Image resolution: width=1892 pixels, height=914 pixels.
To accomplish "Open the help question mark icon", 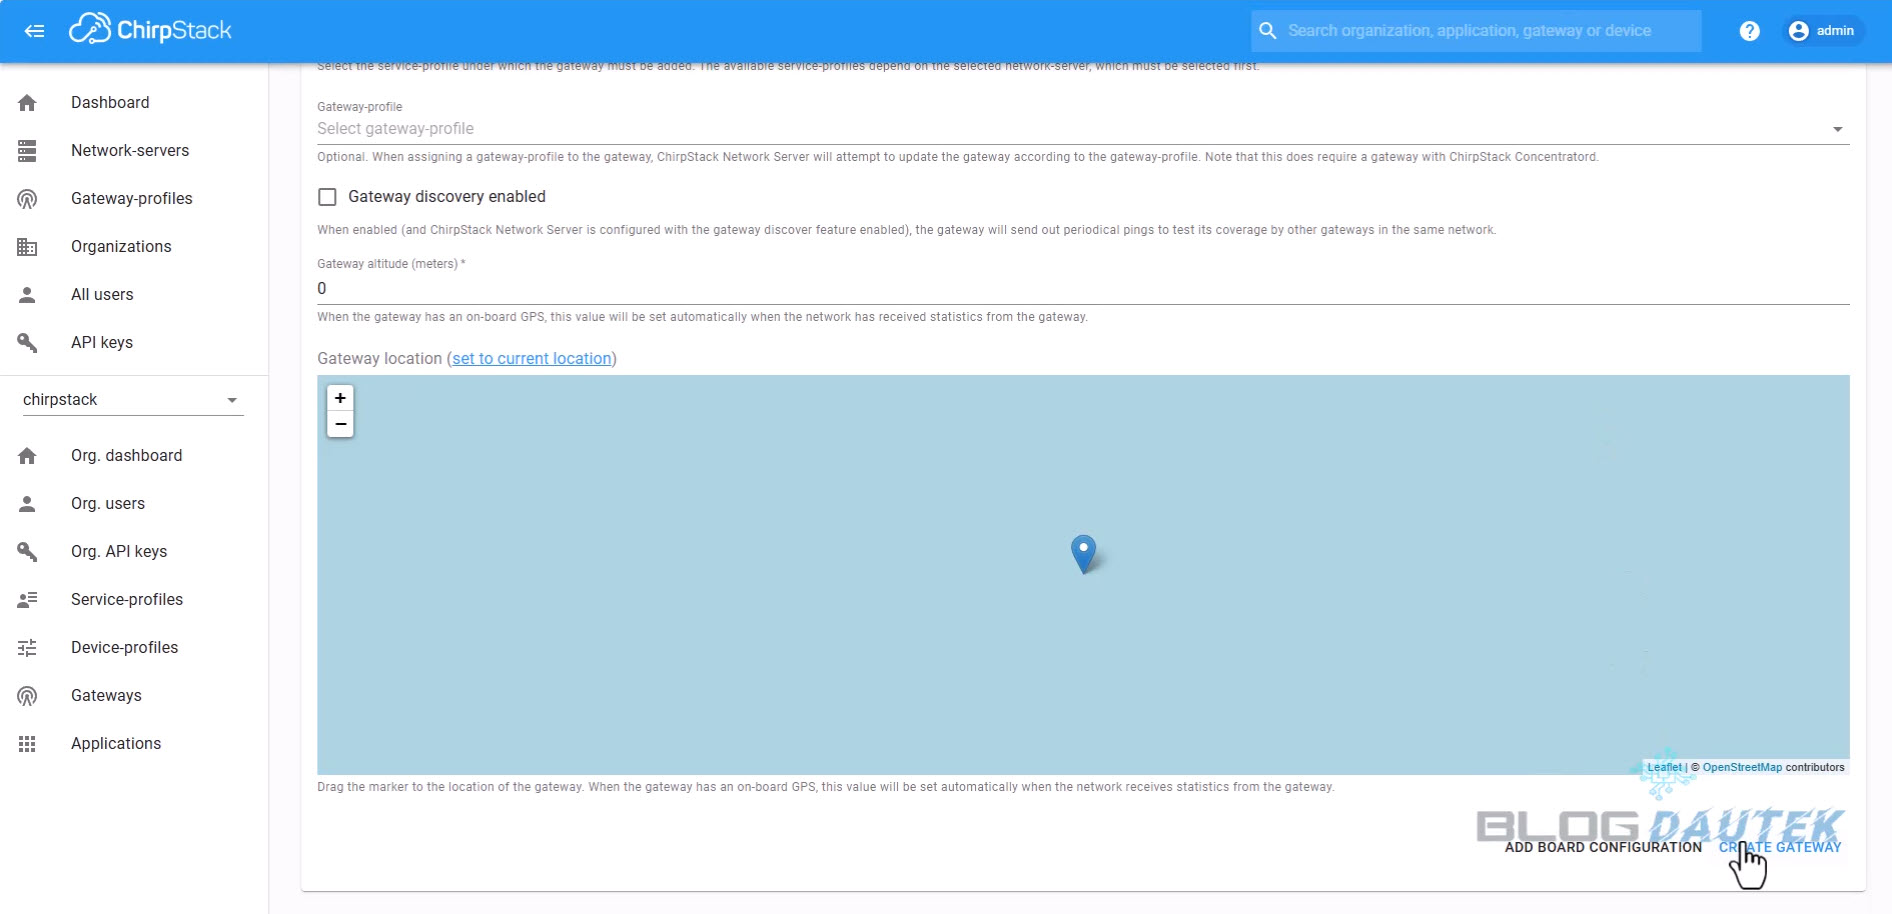I will pyautogui.click(x=1749, y=31).
